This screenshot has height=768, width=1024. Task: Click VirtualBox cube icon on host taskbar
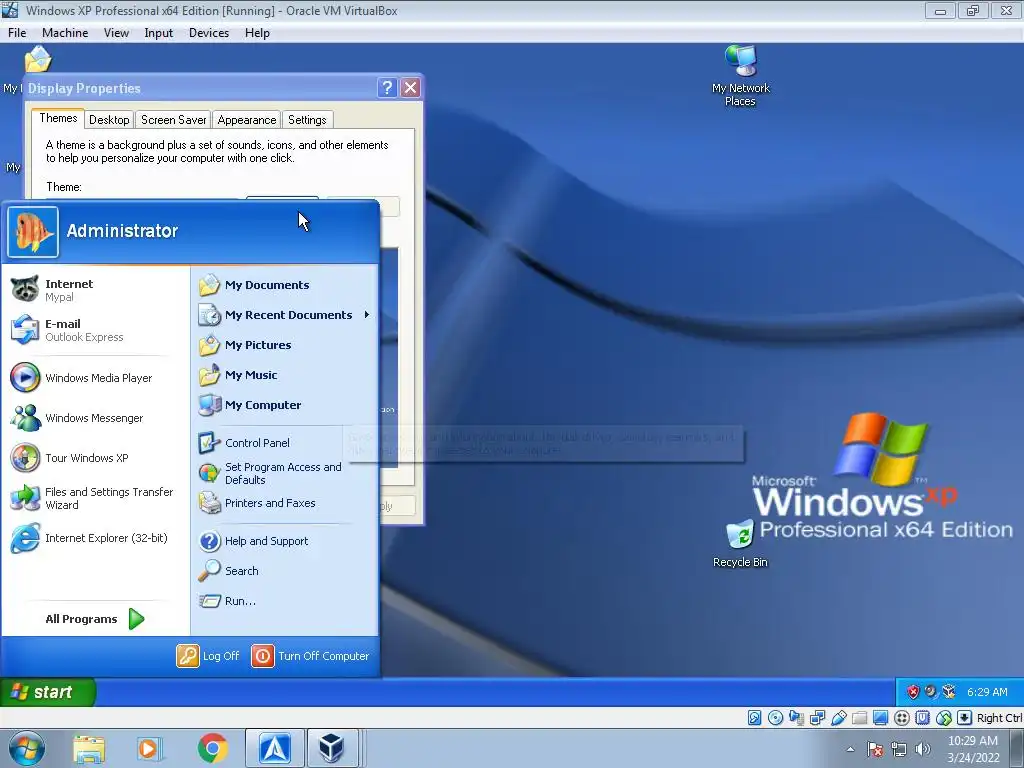(x=332, y=748)
